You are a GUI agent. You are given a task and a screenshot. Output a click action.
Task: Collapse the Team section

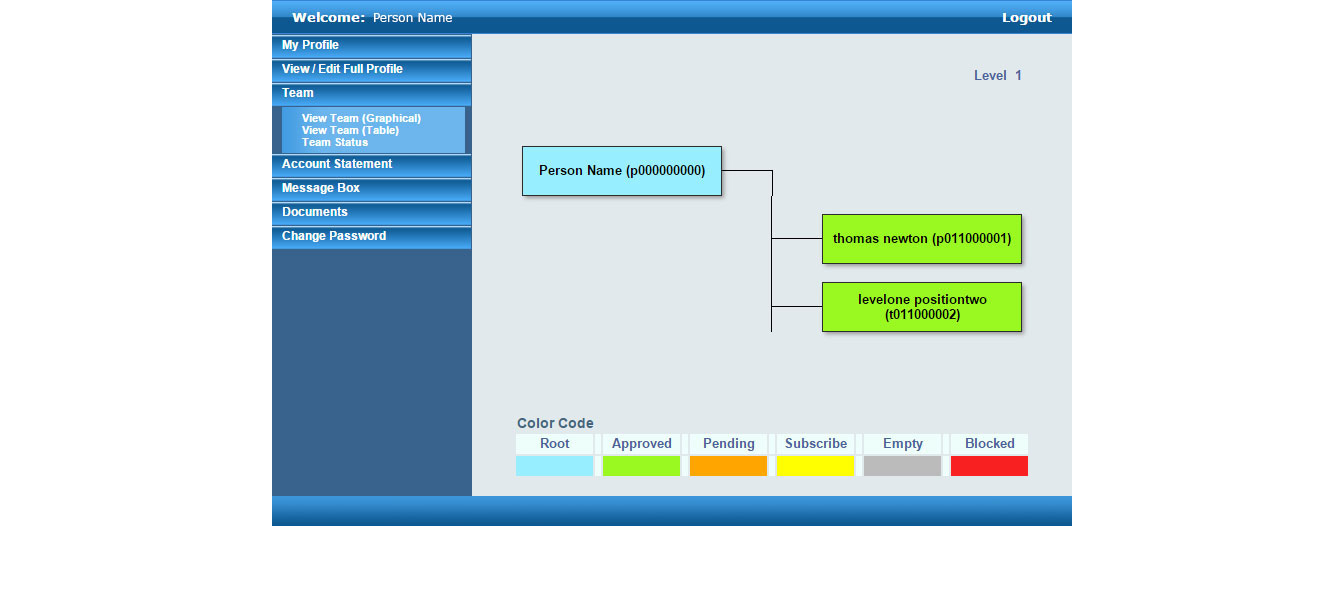pyautogui.click(x=297, y=92)
